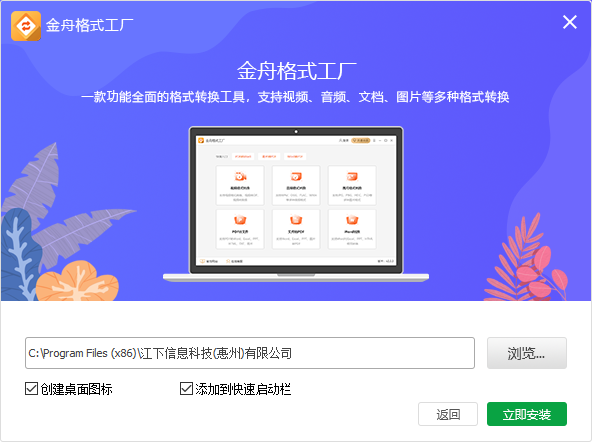The height and width of the screenshot is (442, 592).
Task: Click the 创建桌面图标 label text
Action: (x=77, y=389)
